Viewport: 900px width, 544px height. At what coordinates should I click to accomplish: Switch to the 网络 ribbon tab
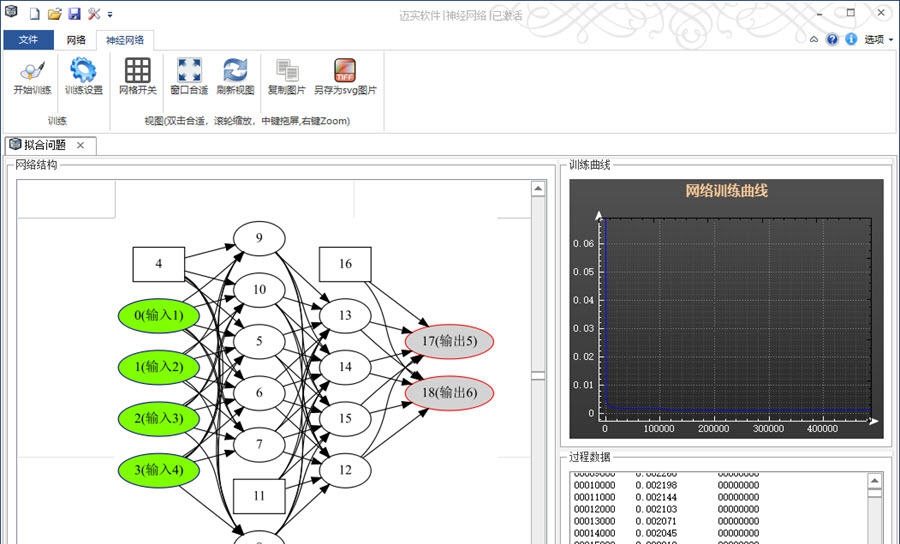(76, 40)
